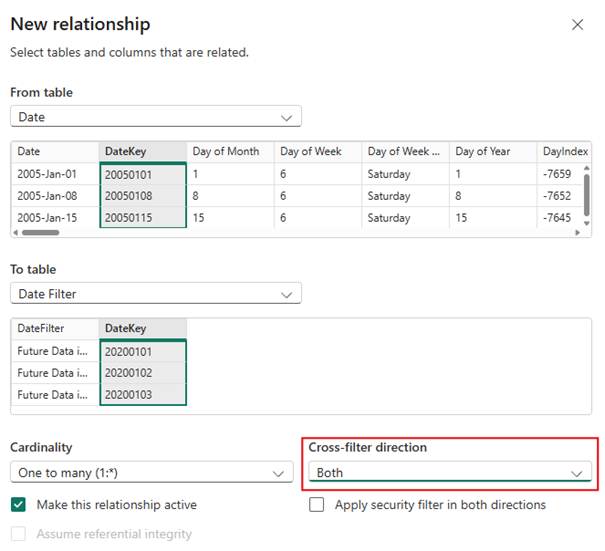605x551 pixels.
Task: Select the Date column header in From table
Action: pos(55,152)
